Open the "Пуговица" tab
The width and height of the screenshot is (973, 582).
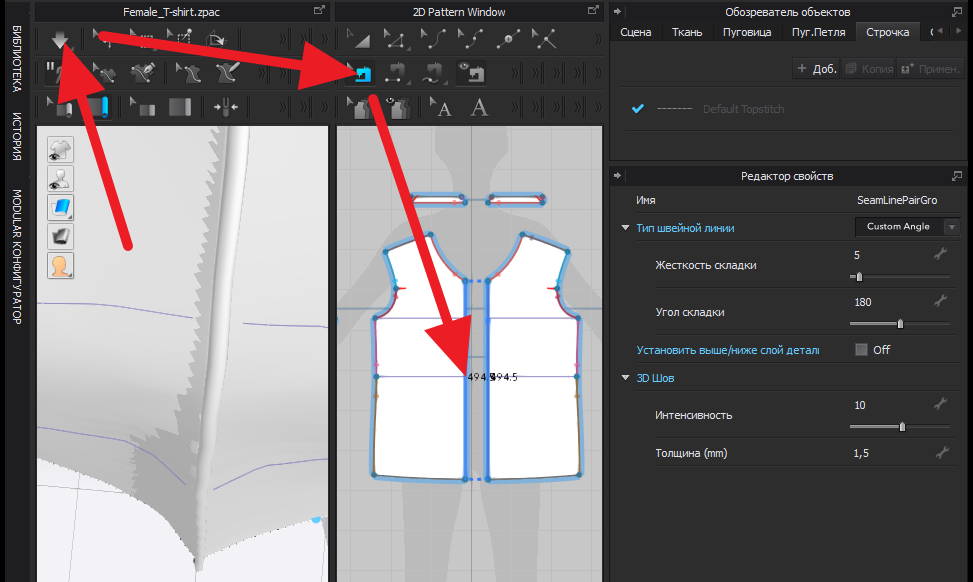point(746,32)
